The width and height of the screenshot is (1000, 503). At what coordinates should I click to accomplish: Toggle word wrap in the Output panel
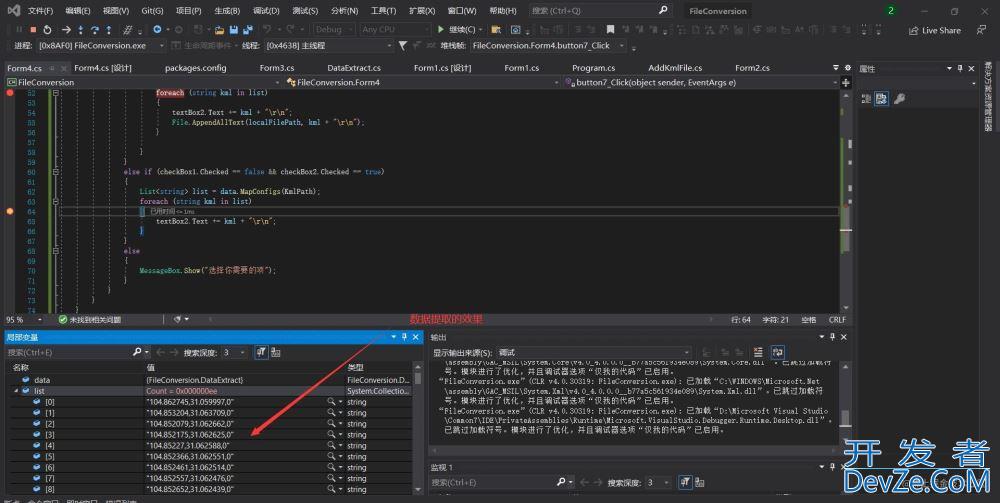pos(777,352)
